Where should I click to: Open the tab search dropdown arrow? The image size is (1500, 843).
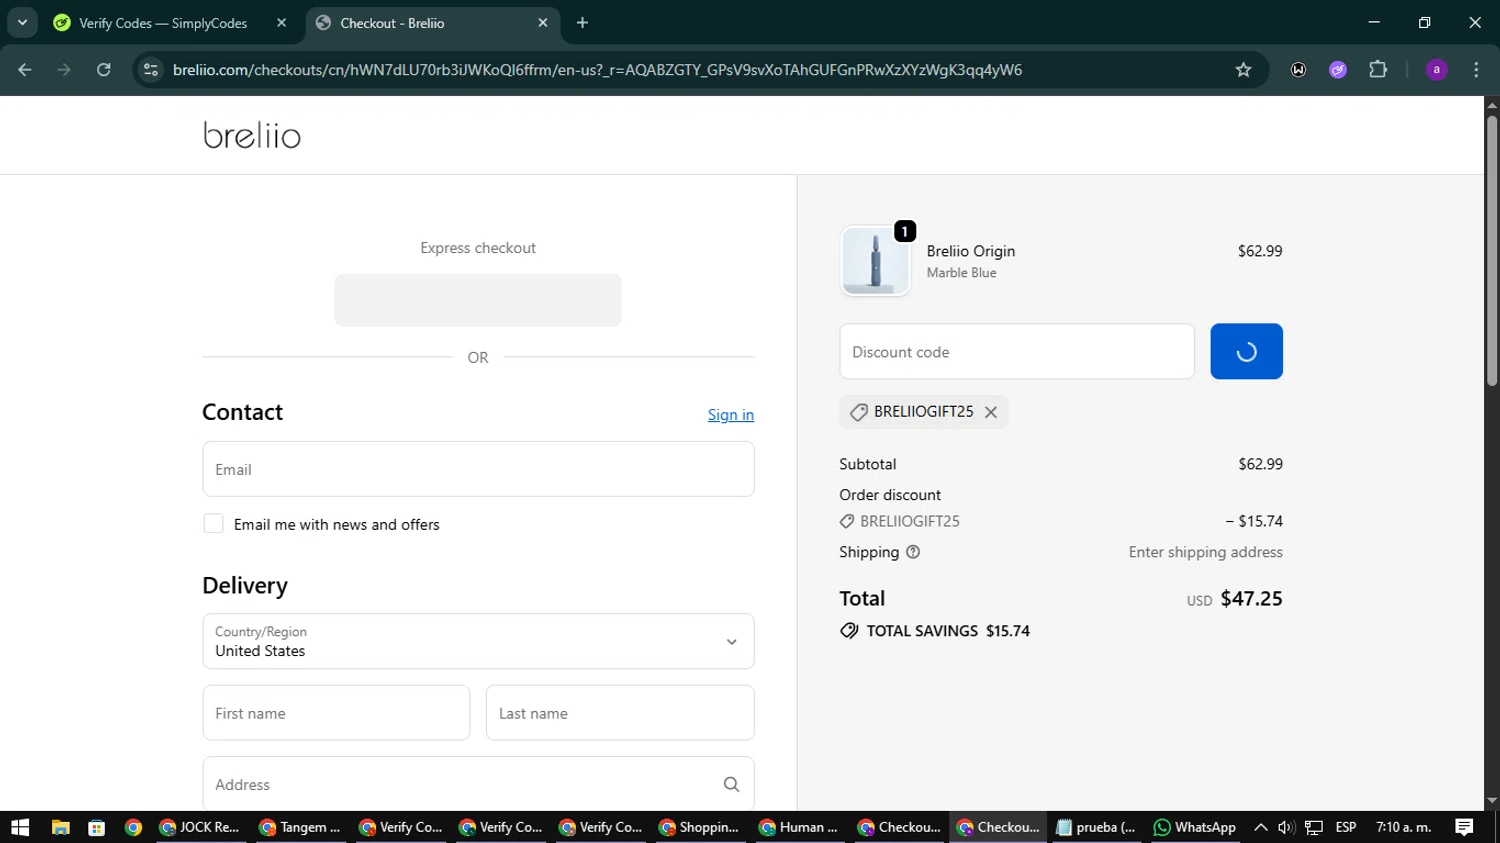coord(22,22)
